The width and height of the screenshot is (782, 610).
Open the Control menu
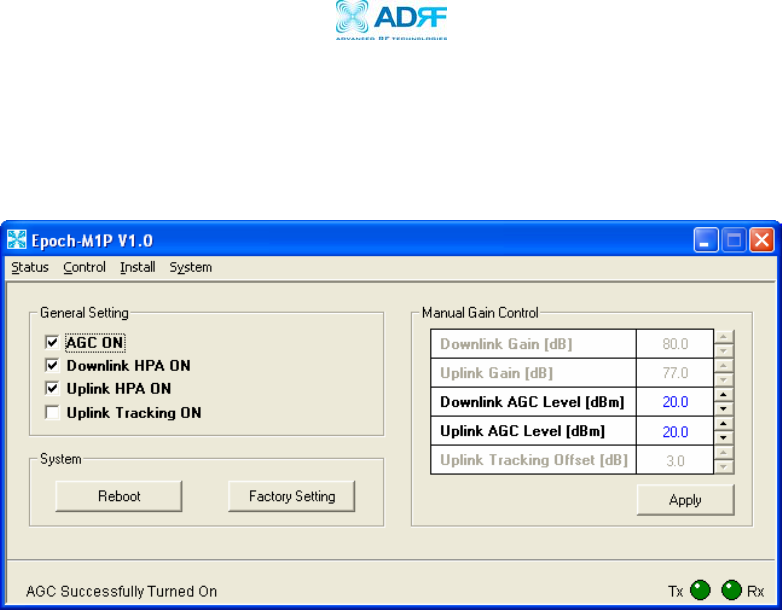point(84,267)
